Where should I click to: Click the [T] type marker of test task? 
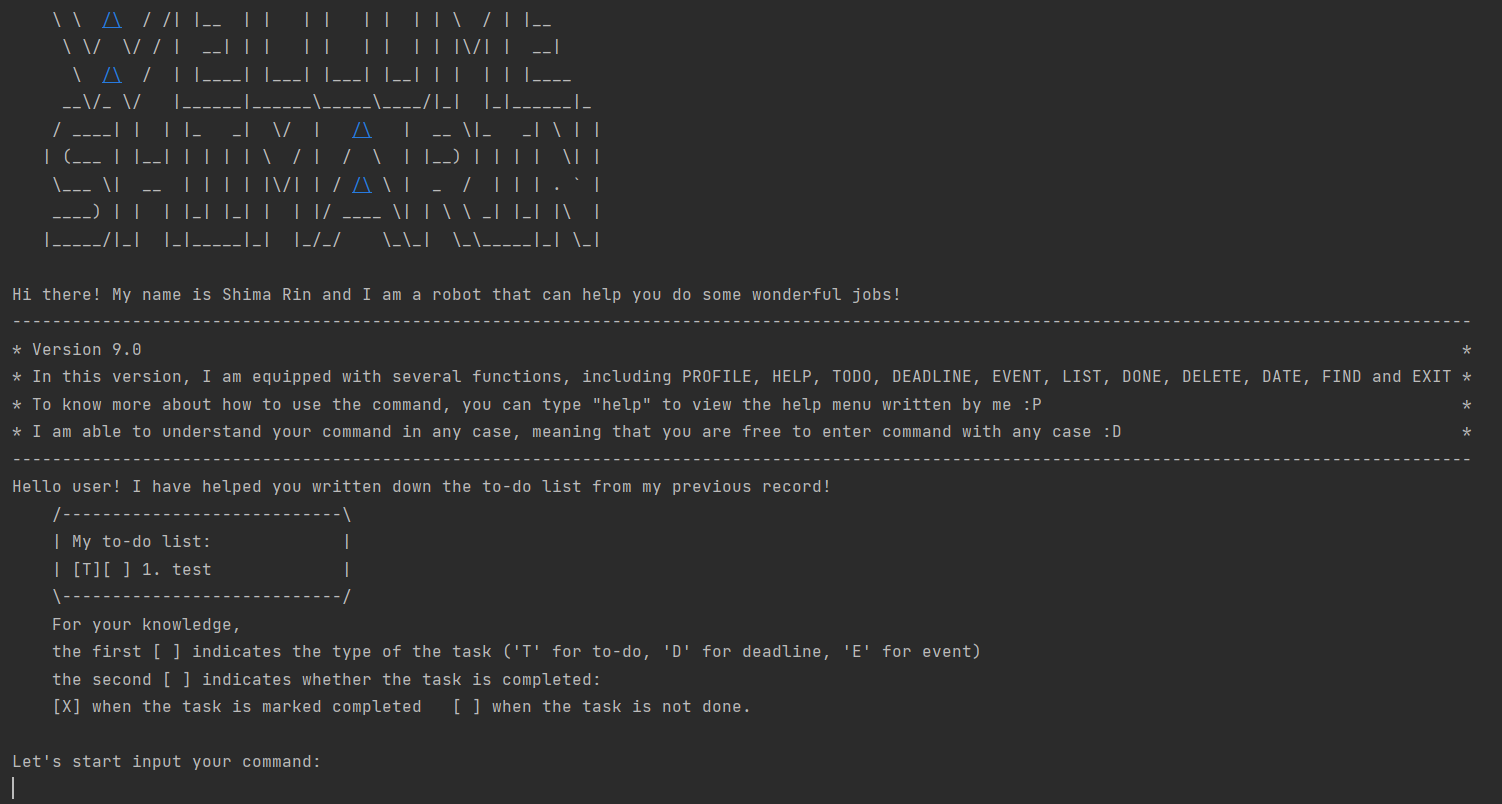pyautogui.click(x=87, y=569)
